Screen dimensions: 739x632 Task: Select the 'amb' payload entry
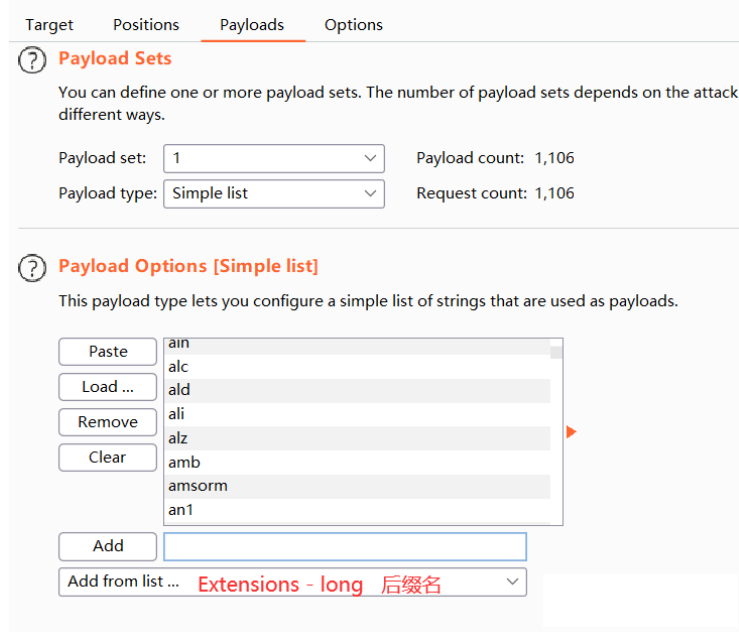pos(357,462)
